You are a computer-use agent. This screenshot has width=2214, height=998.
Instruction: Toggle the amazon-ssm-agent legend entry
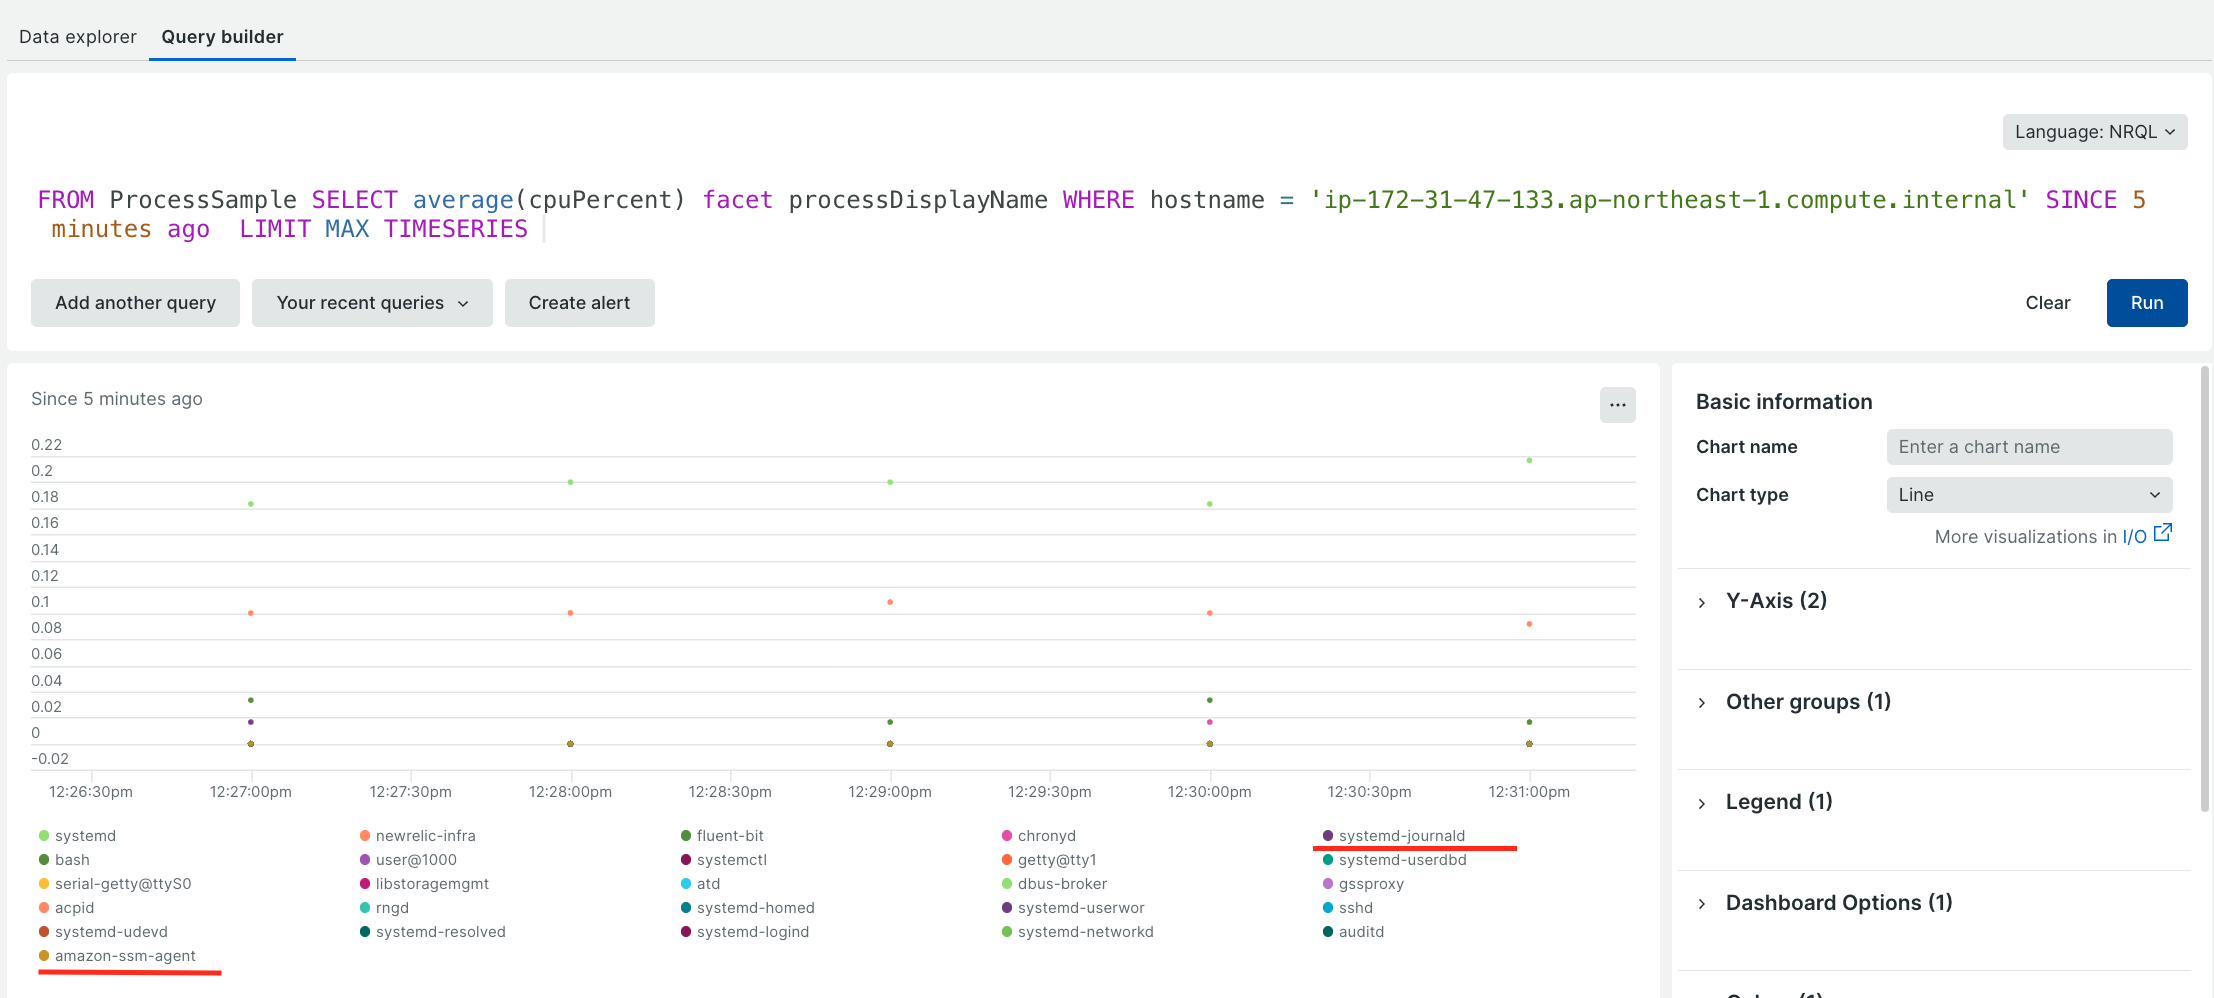point(117,956)
